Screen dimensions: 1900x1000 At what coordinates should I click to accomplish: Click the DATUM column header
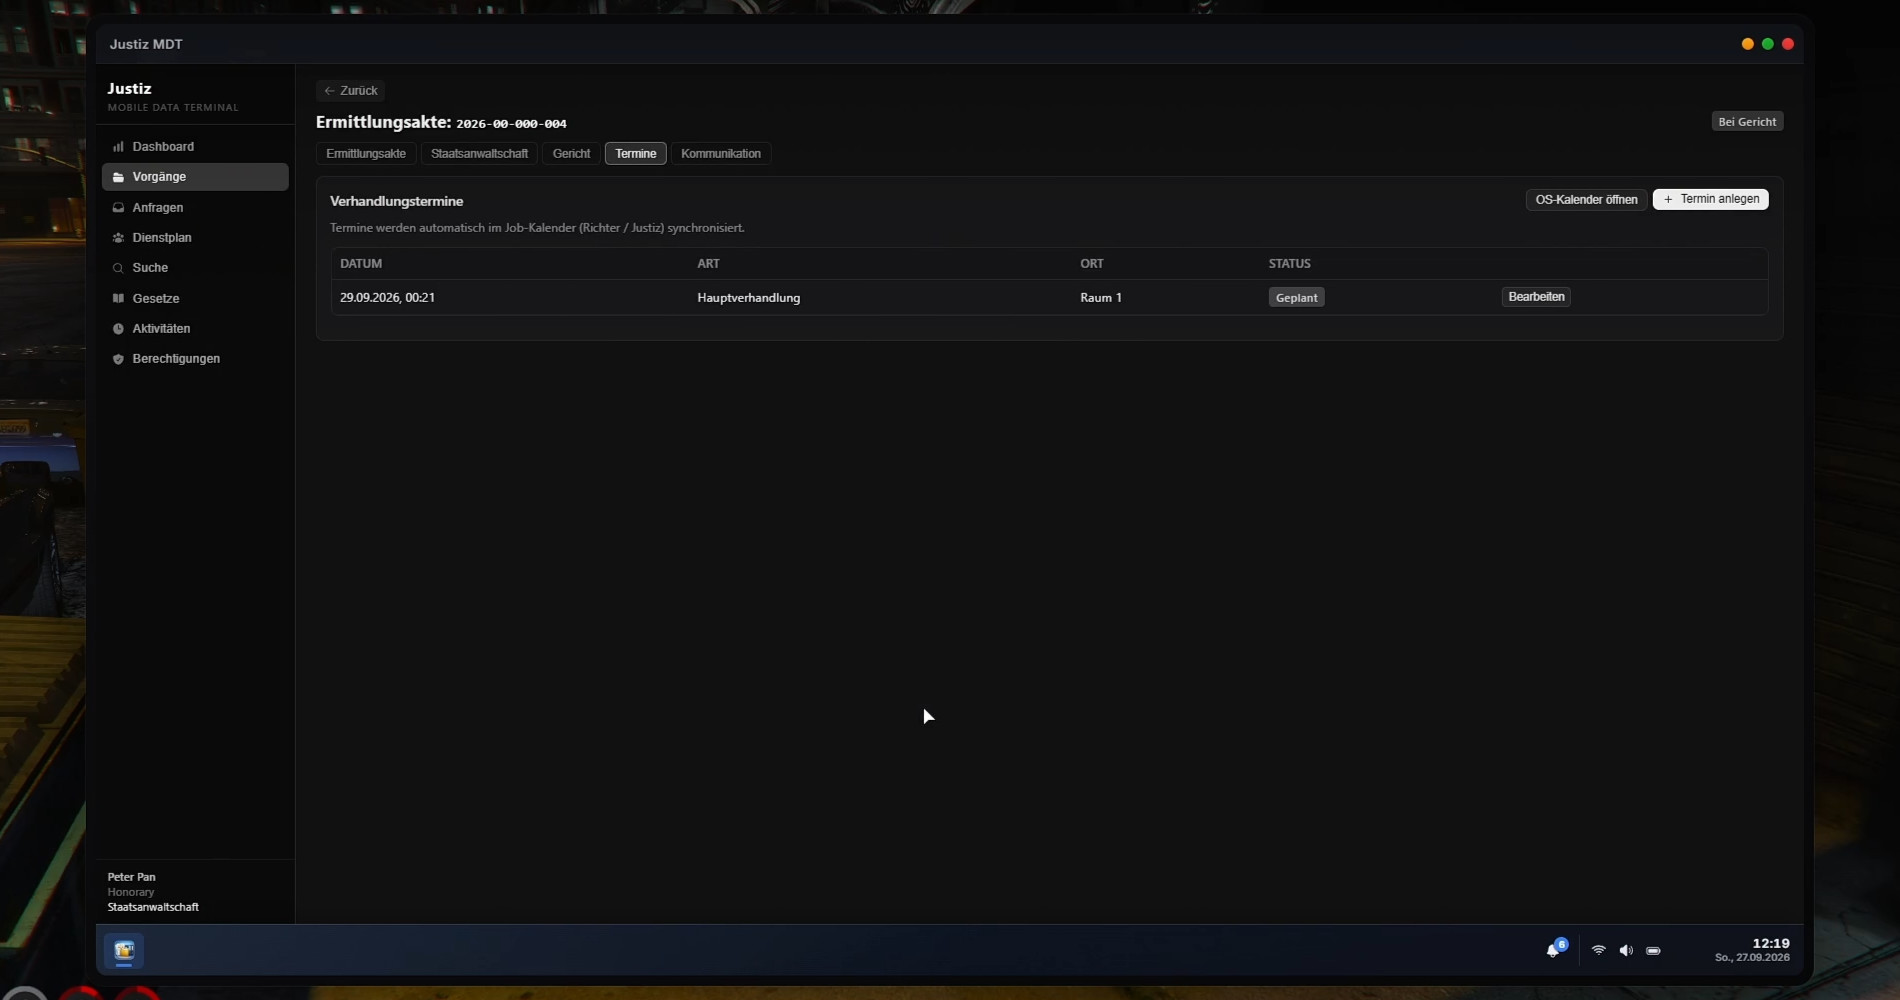pos(361,264)
